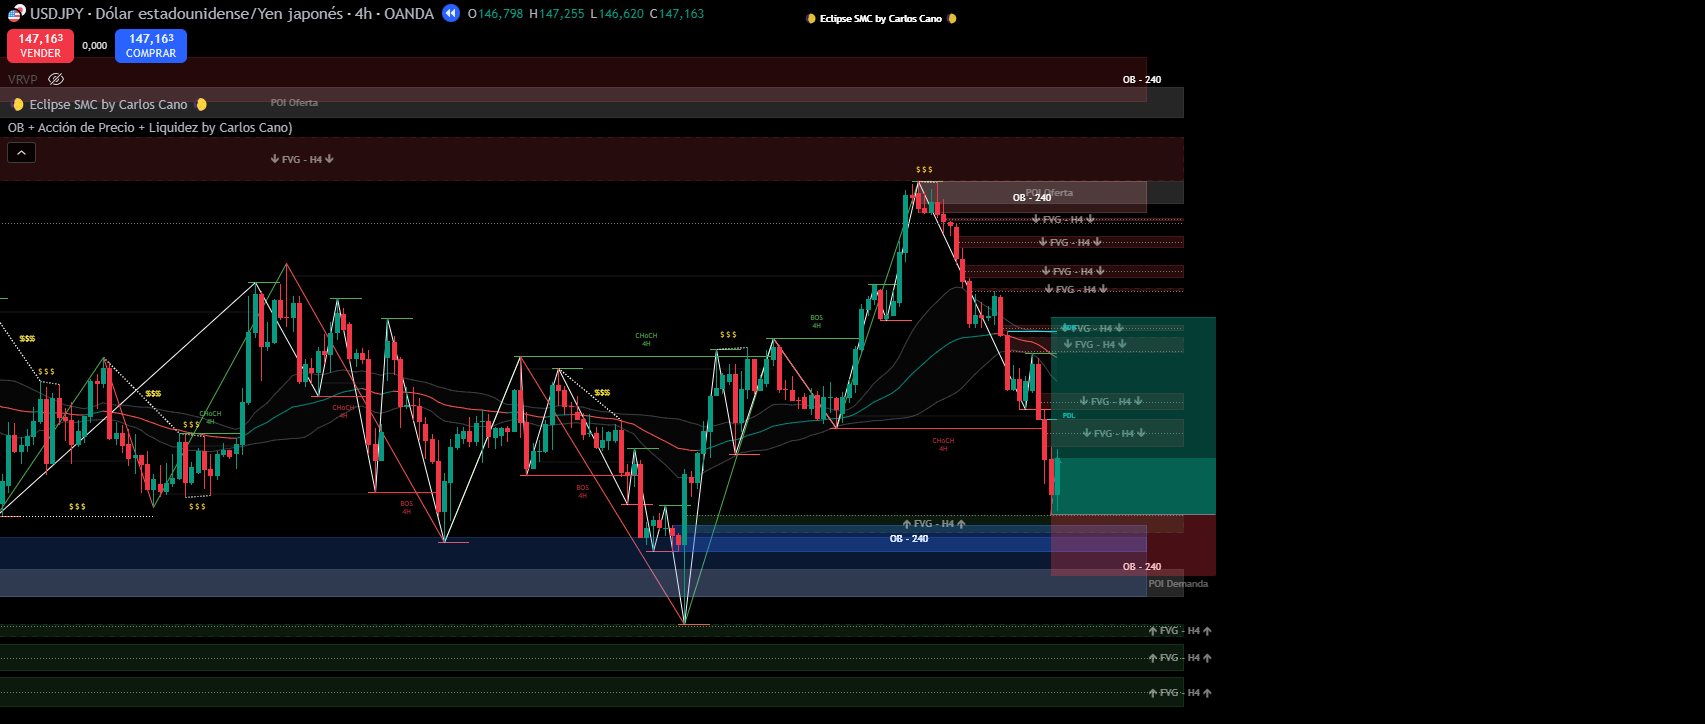Click the $$$ liquidity marker above the highest peak
Screen dimensions: 1705x724
[924, 170]
